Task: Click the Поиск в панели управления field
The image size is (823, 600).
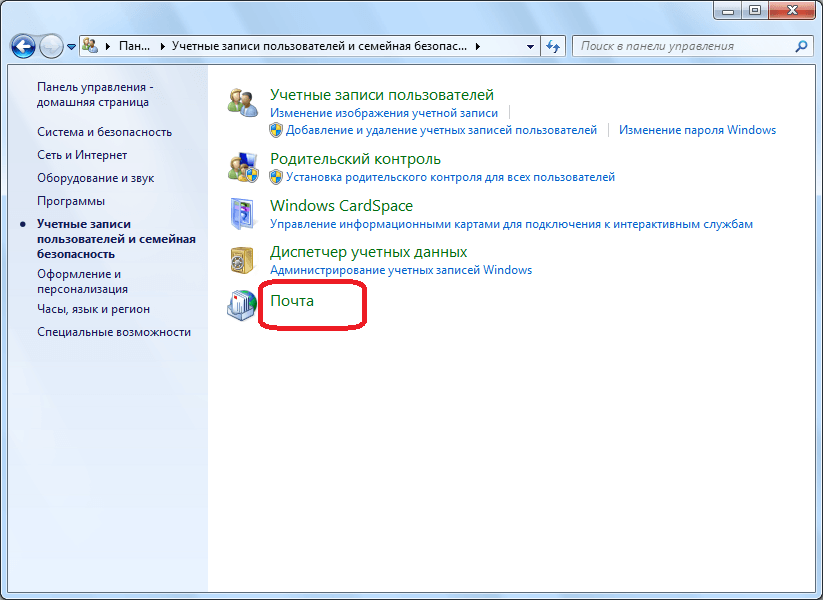Action: coord(685,46)
